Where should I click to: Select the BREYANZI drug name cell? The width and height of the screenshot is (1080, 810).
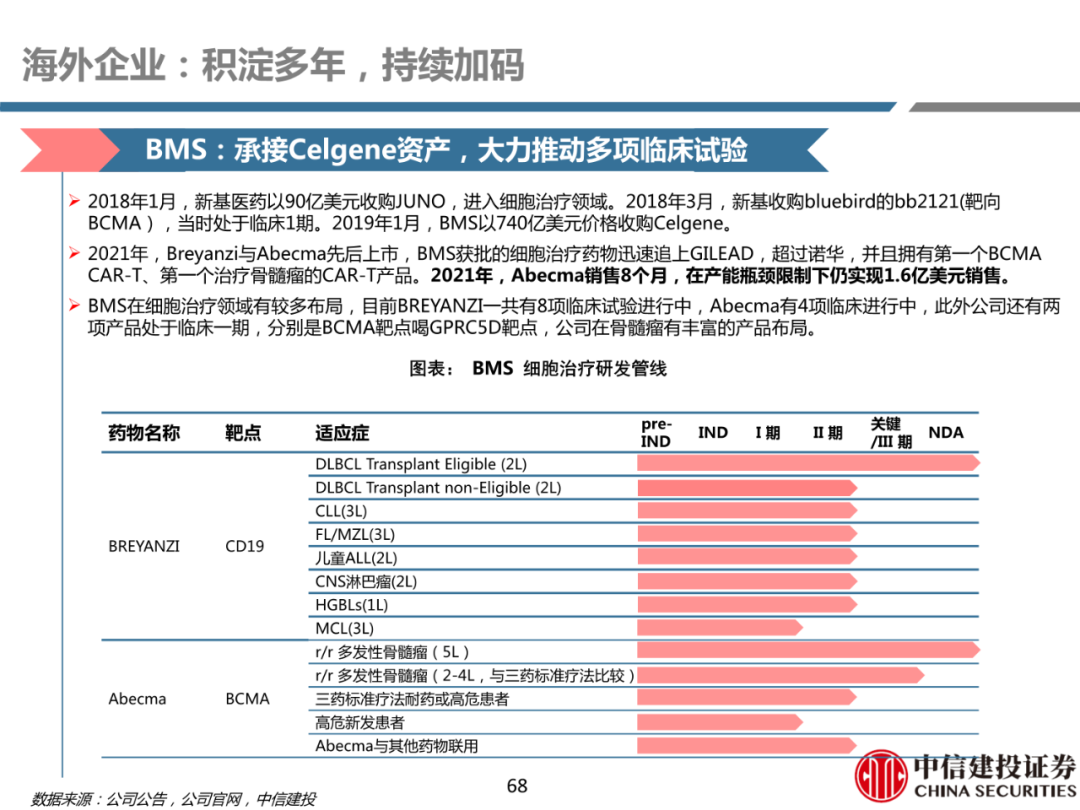pos(144,546)
